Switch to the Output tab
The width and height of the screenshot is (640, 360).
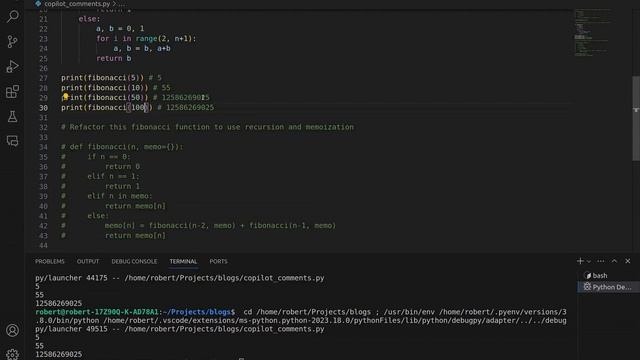pos(88,261)
